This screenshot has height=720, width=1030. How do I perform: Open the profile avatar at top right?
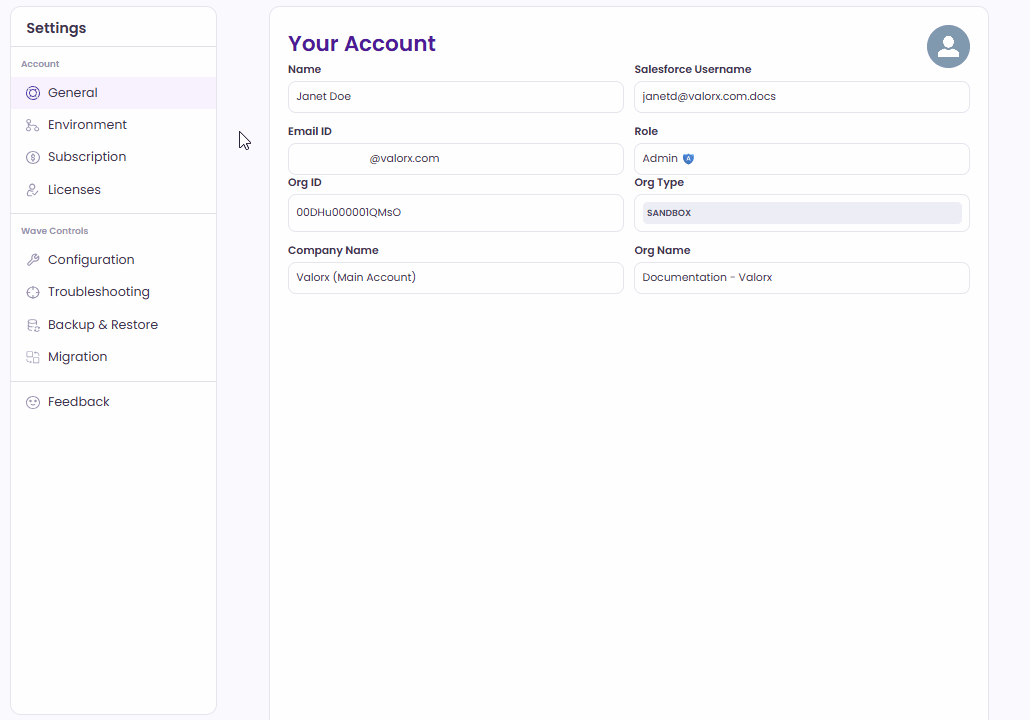[x=948, y=47]
